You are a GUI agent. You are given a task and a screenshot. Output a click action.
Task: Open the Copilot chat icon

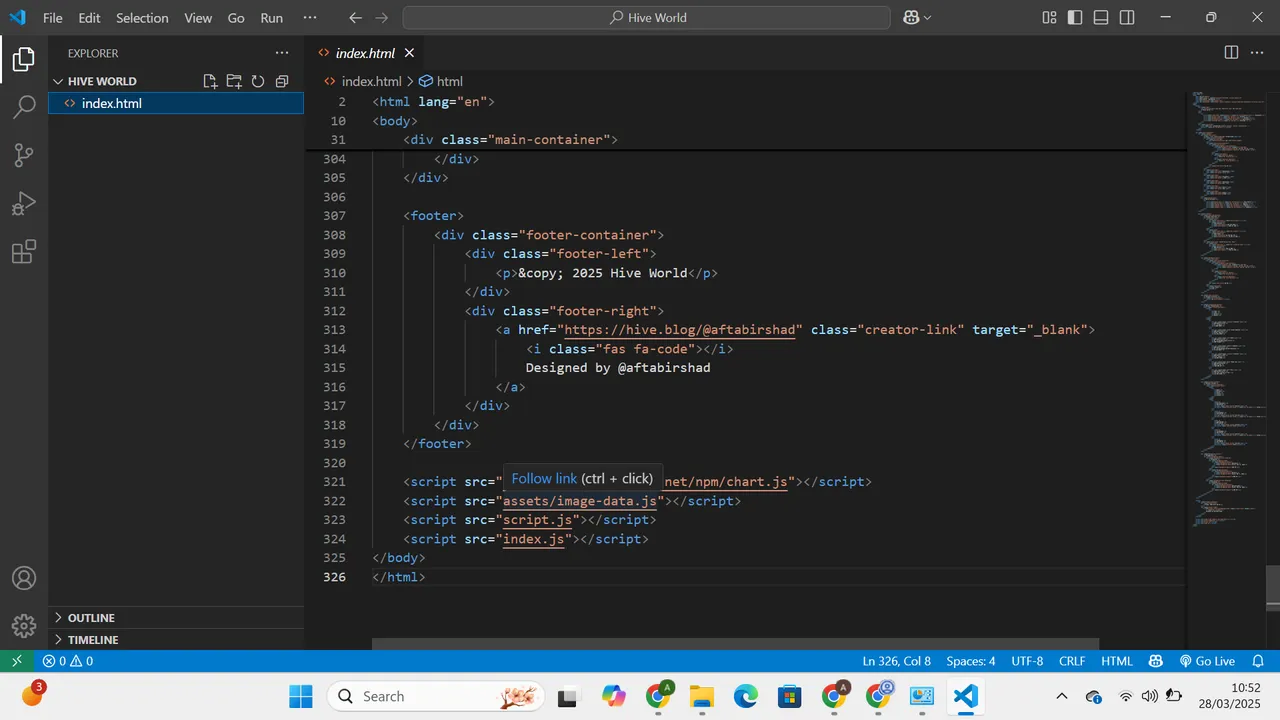coord(911,17)
